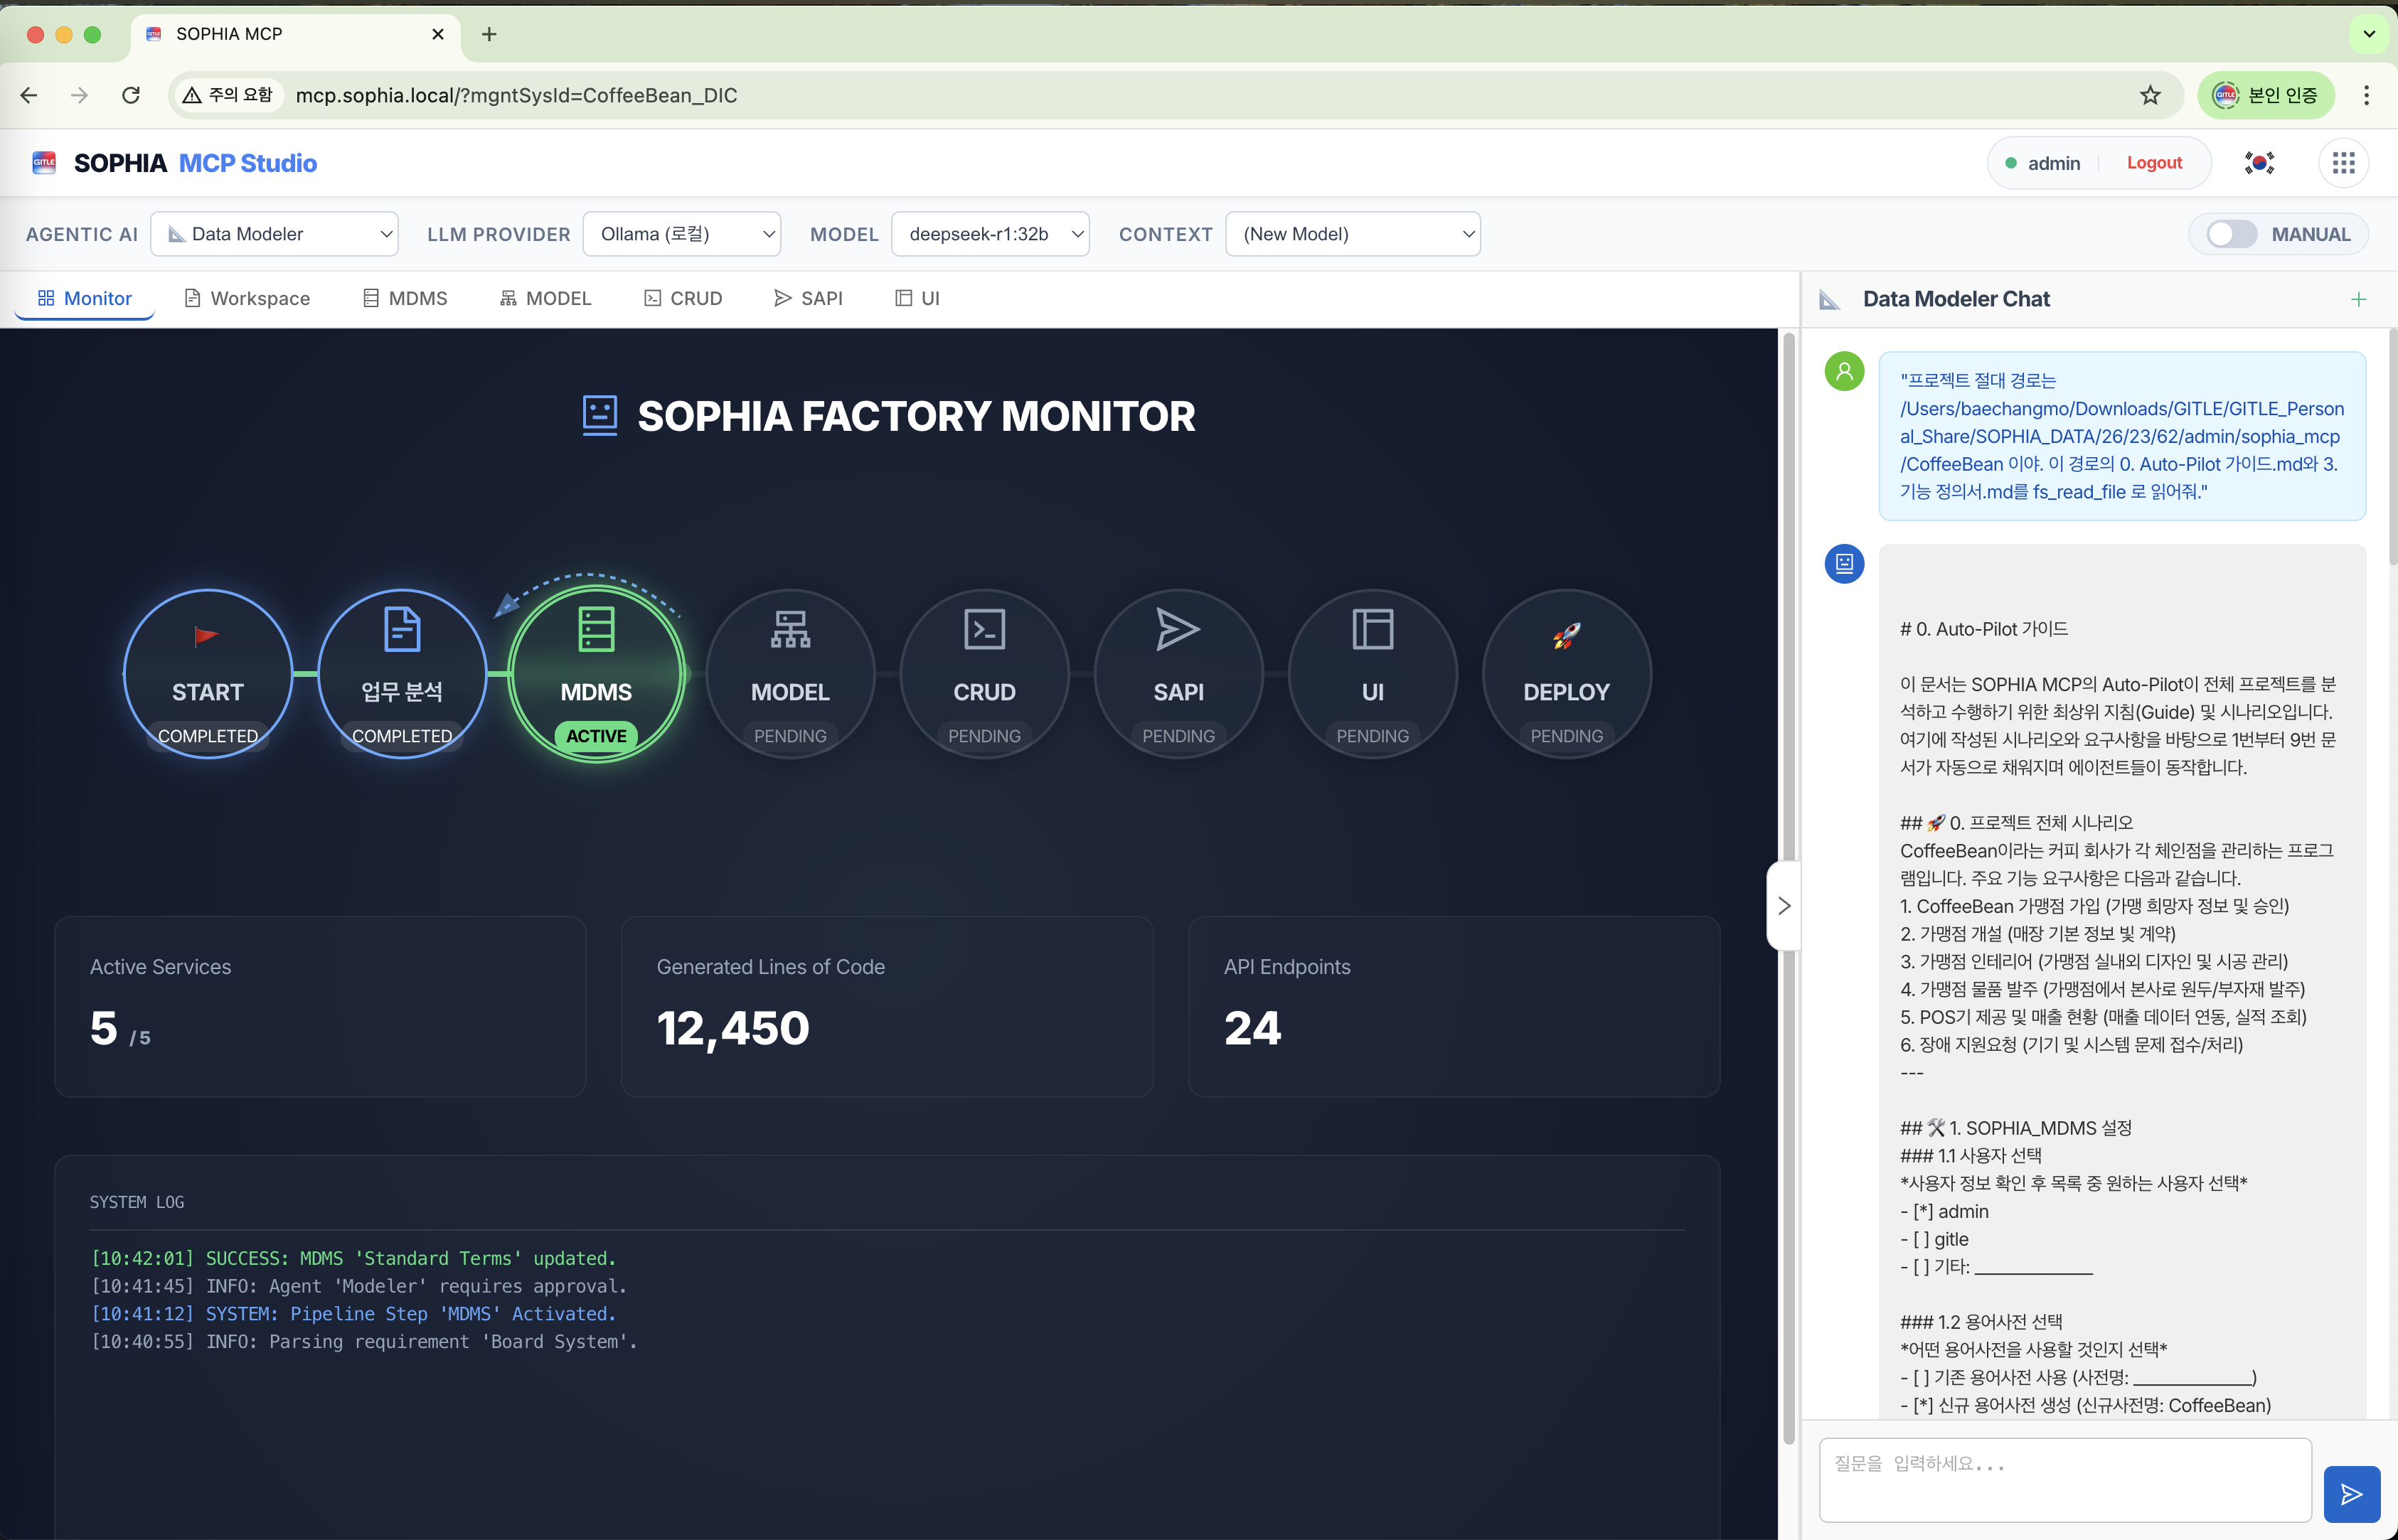2398x1540 pixels.
Task: Open the SAPI tab
Action: (x=808, y=298)
